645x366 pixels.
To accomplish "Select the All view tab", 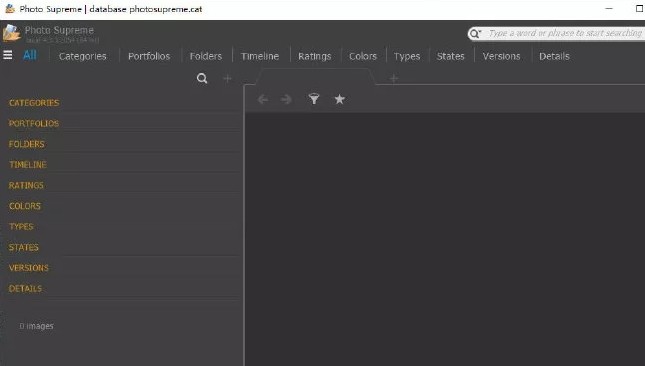I will 30,55.
